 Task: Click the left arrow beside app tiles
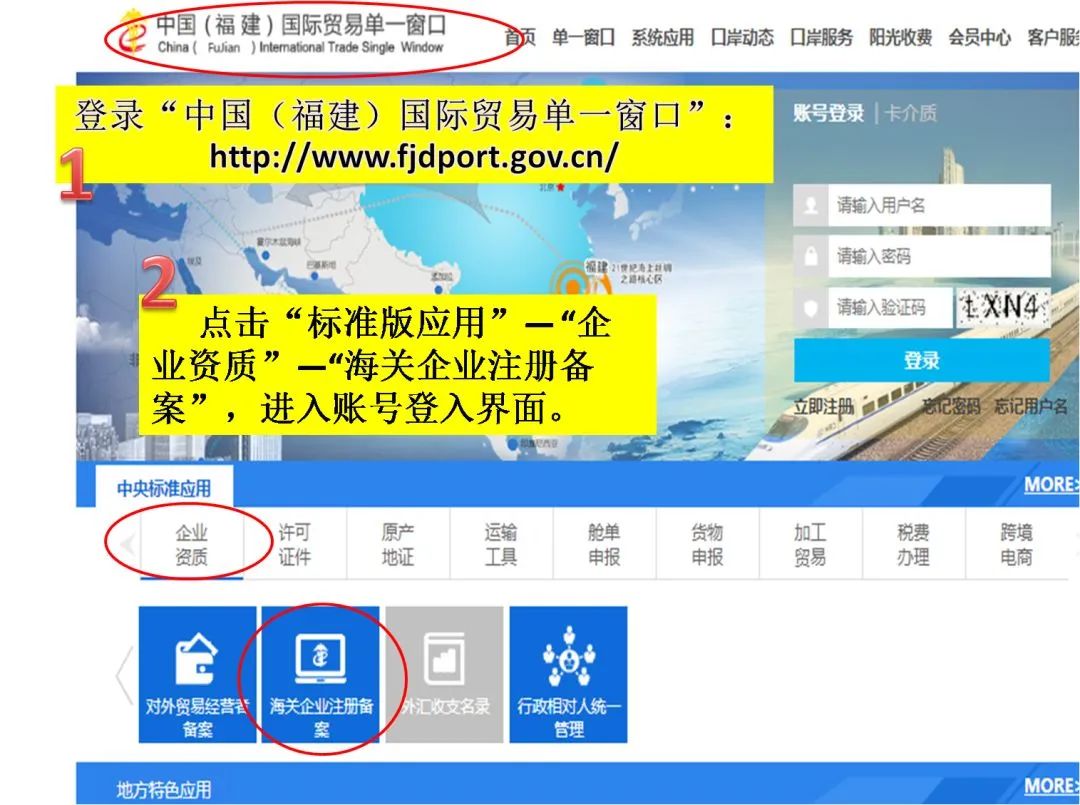pos(124,676)
